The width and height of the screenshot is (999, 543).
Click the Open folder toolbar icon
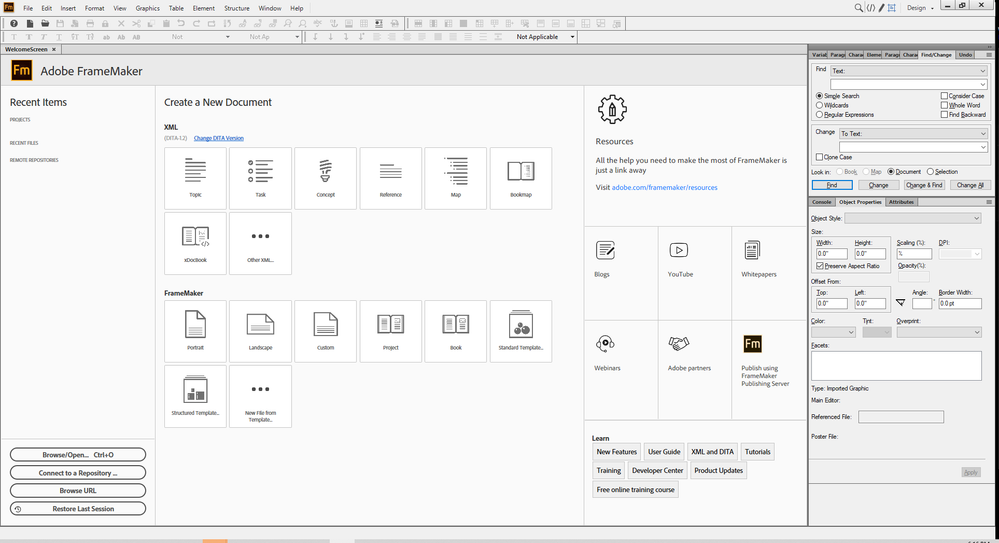coord(45,24)
